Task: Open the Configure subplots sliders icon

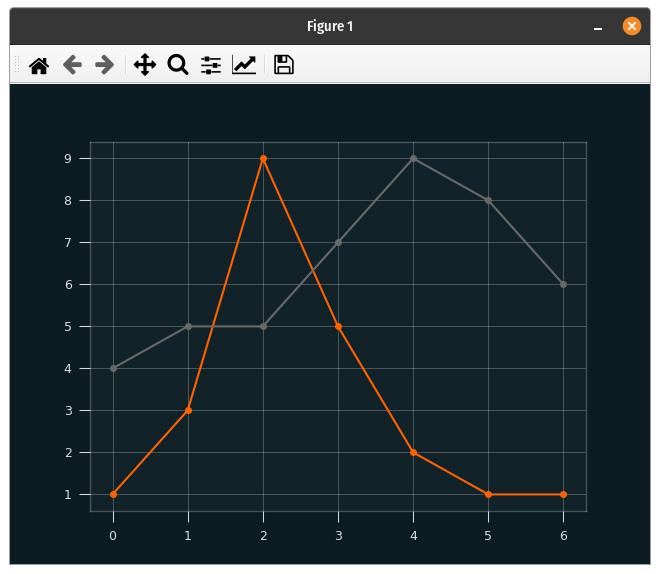Action: [x=211, y=65]
